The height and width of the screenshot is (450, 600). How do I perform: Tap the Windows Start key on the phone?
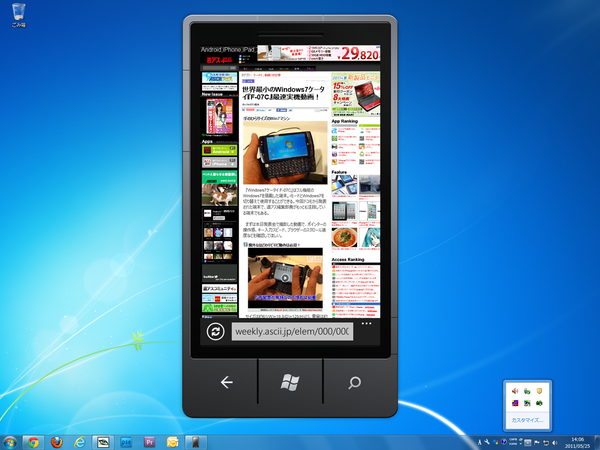pos(290,382)
